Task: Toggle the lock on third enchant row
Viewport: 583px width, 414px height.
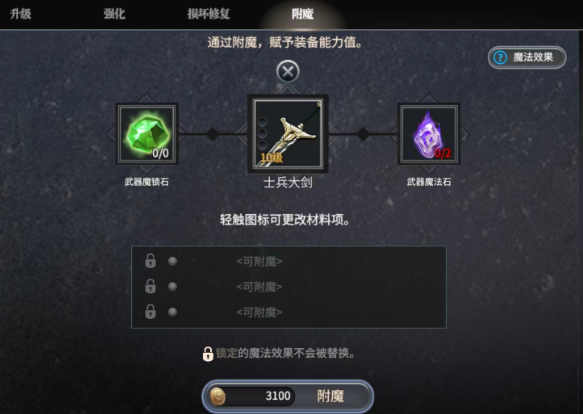Action: pyautogui.click(x=150, y=312)
